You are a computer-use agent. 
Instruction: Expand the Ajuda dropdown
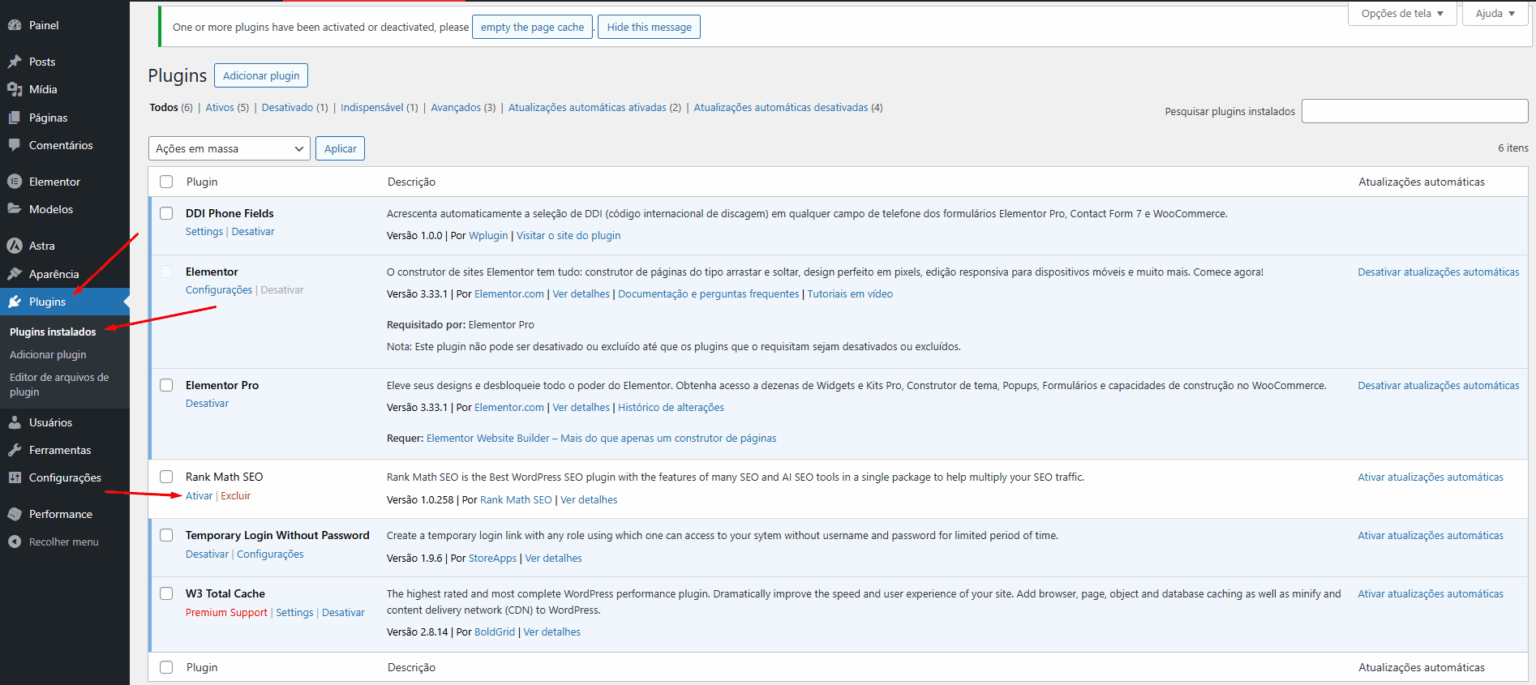click(1494, 12)
